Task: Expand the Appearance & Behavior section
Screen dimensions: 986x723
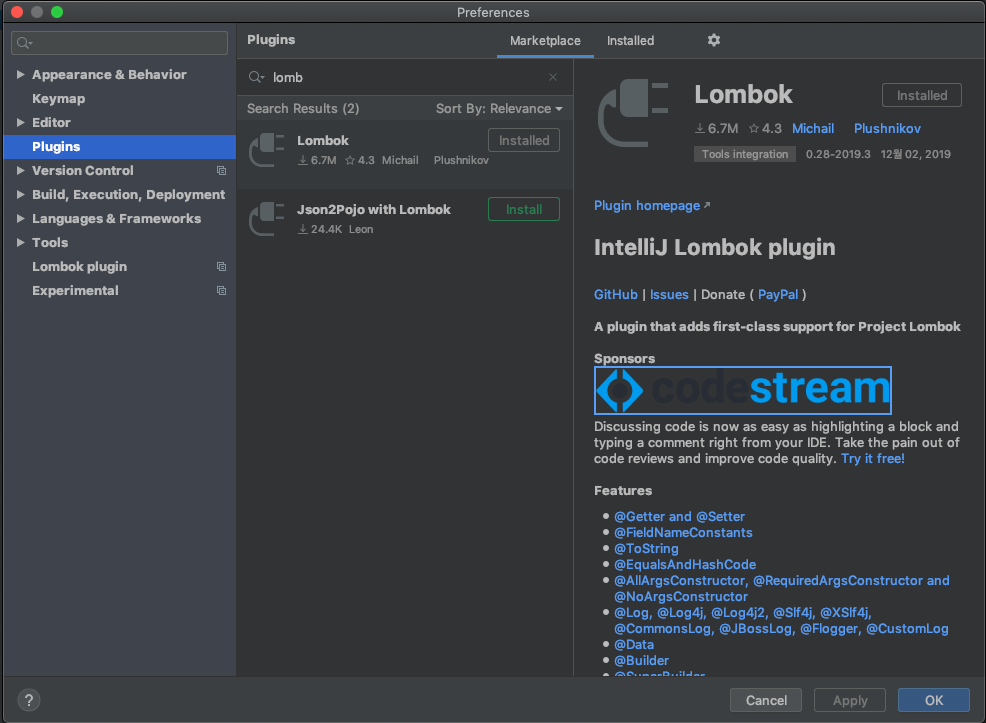Action: [x=21, y=74]
